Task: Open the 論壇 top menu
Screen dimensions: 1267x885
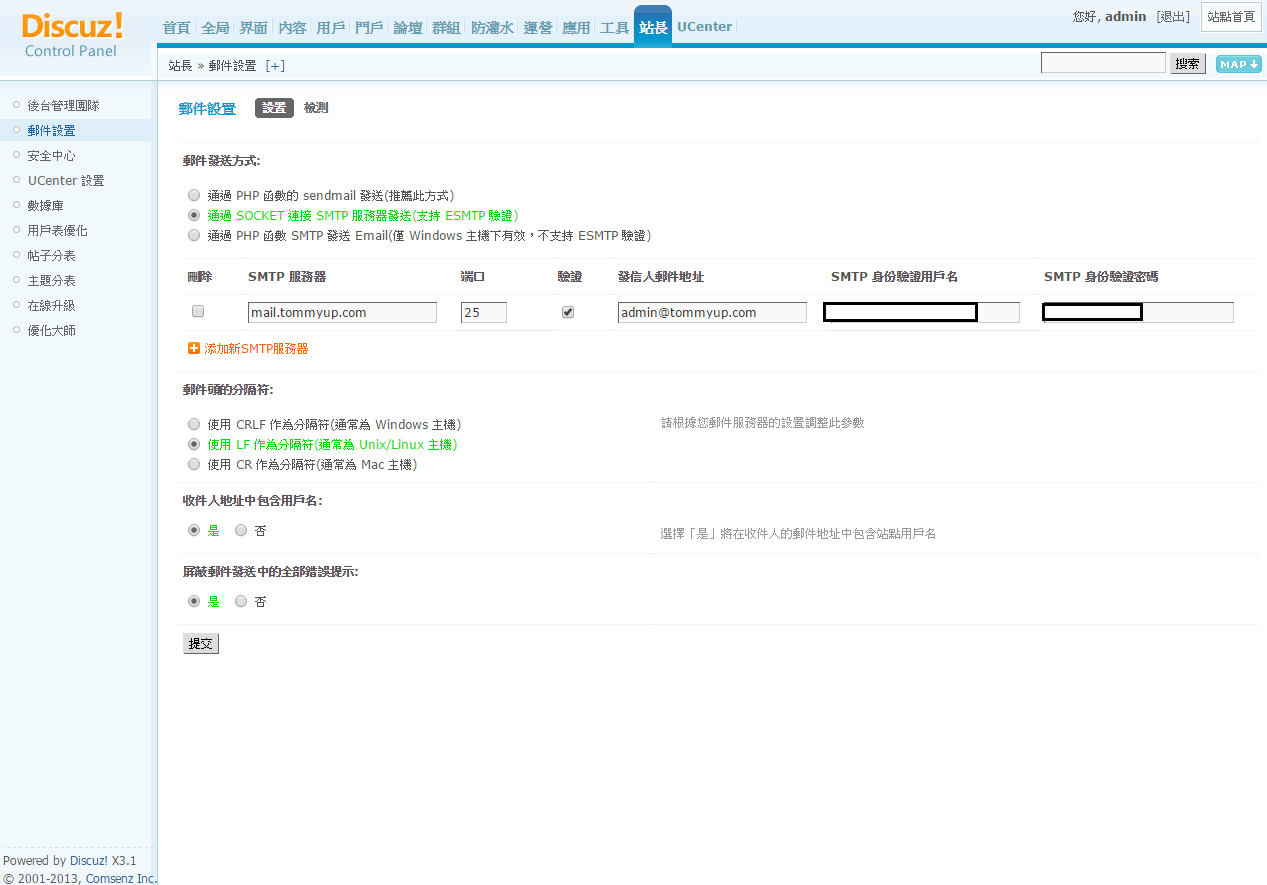Action: click(x=407, y=28)
